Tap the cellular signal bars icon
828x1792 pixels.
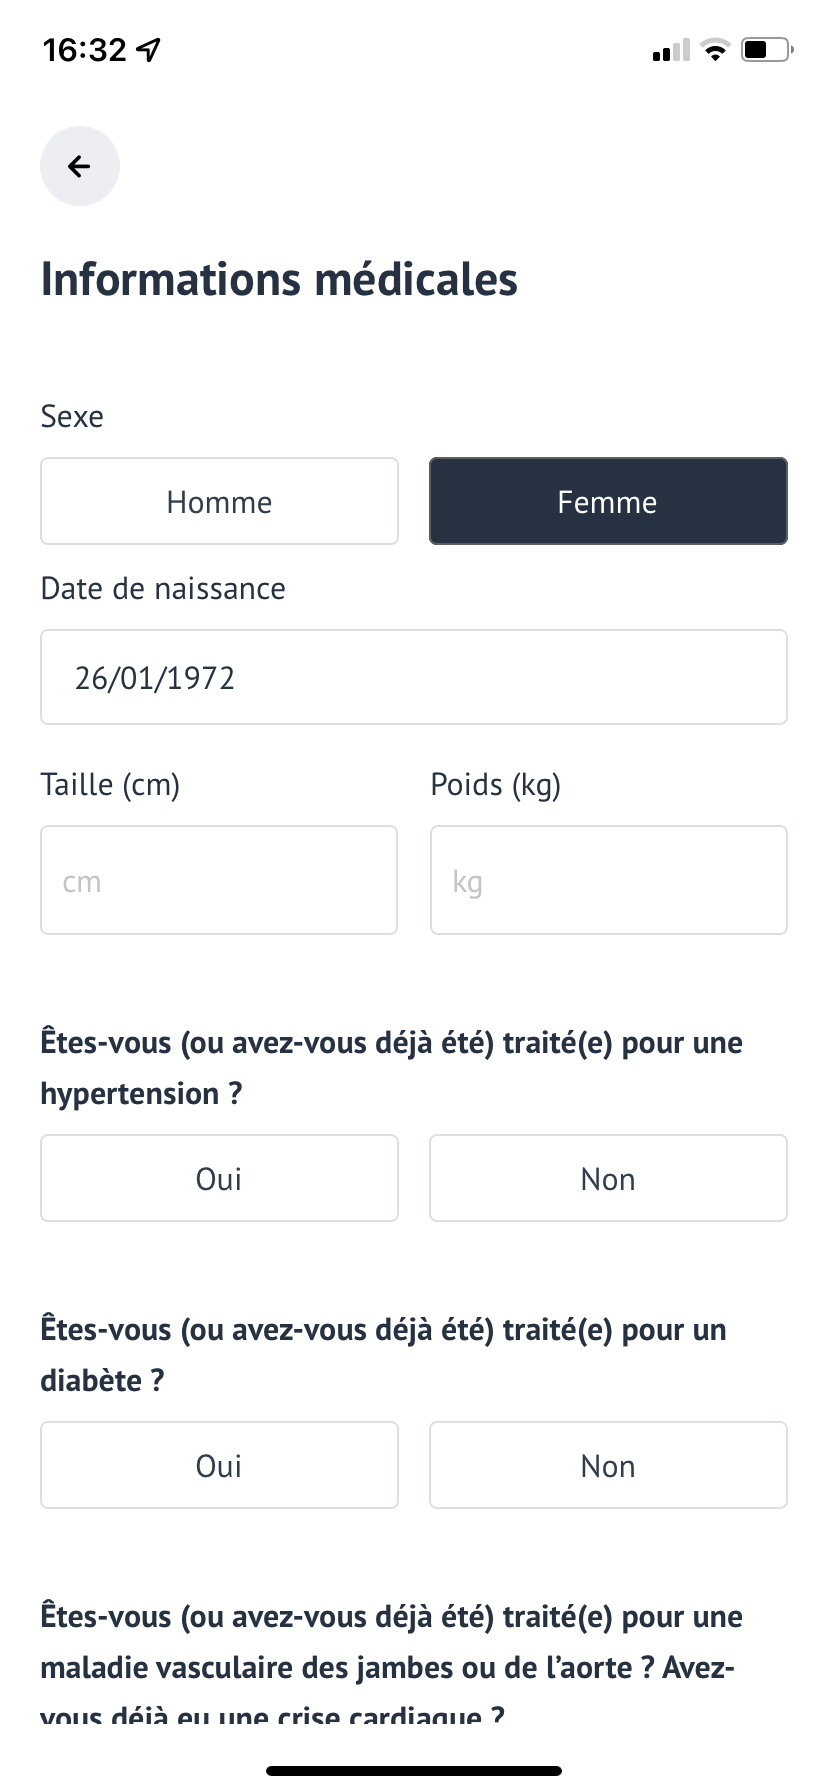click(x=671, y=50)
